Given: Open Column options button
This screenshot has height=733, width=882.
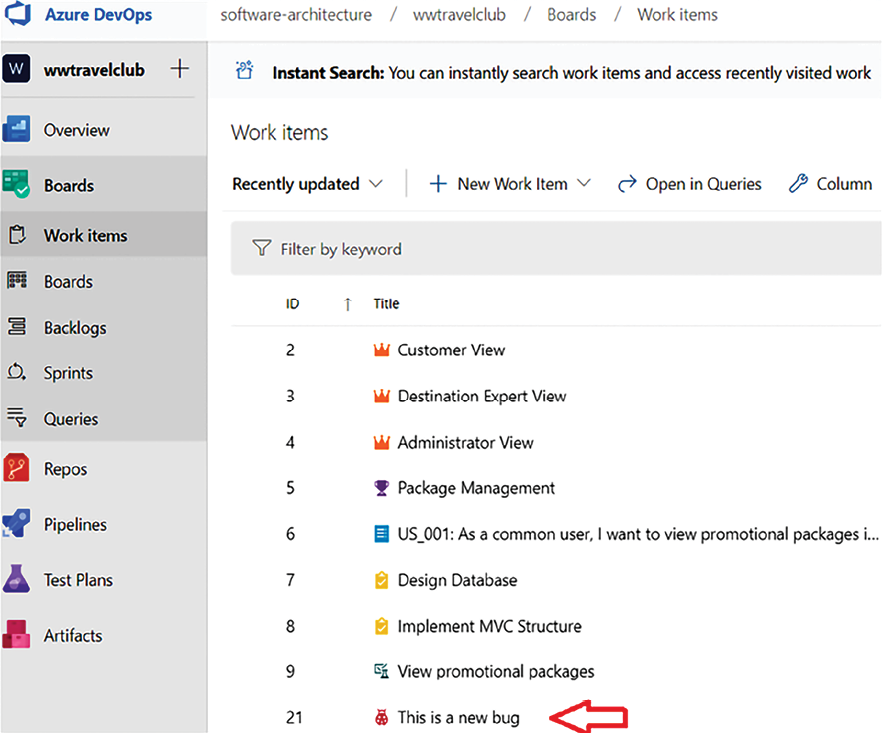Looking at the screenshot, I should click(831, 184).
